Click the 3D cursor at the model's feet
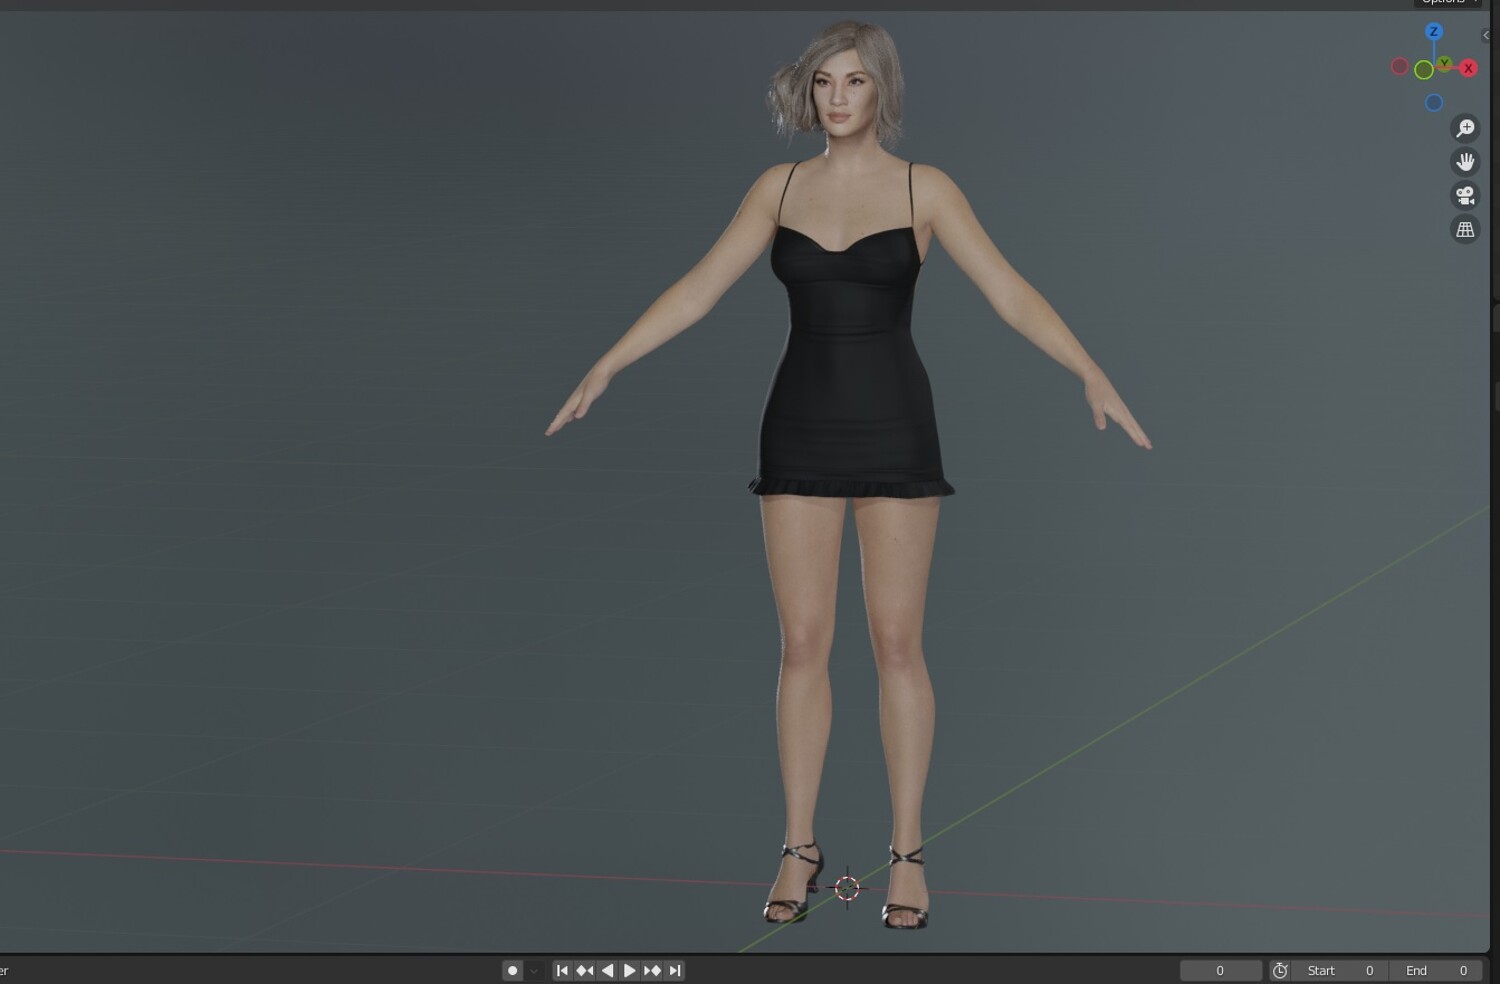This screenshot has width=1500, height=984. (847, 888)
